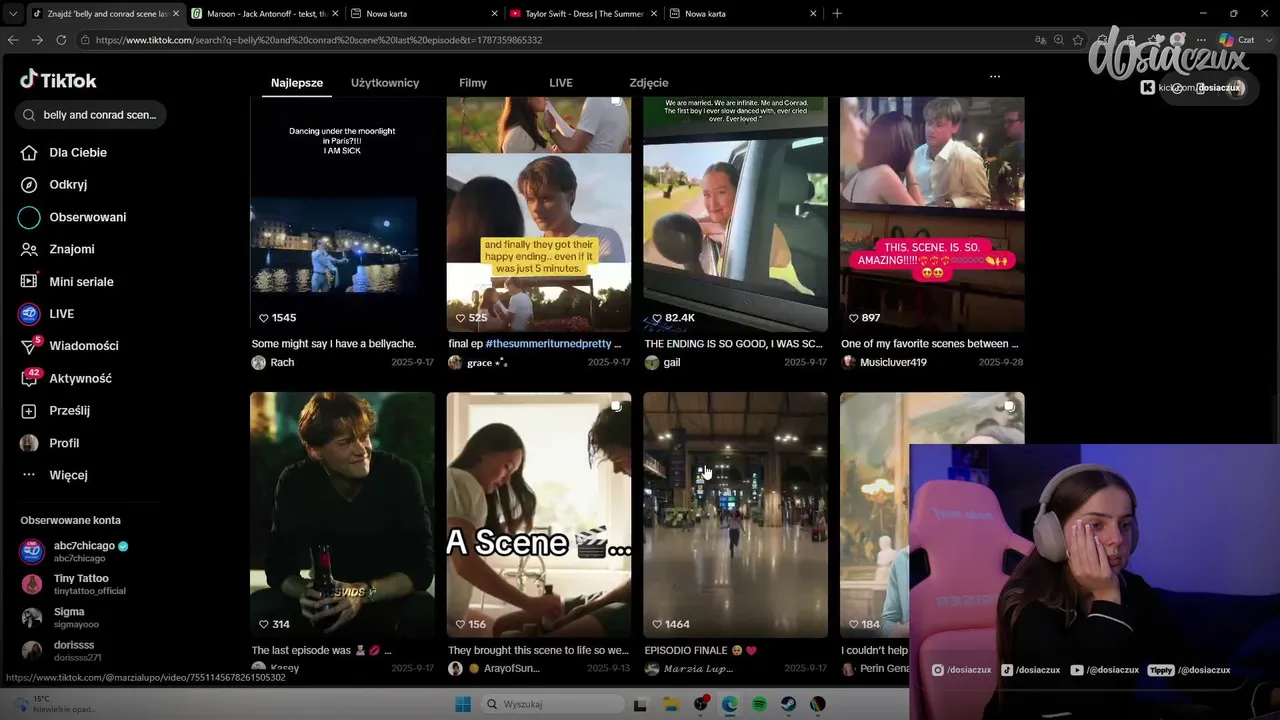Open the #thesummeriturnedpretty hashtag link
The width and height of the screenshot is (1280, 720).
pyautogui.click(x=548, y=344)
